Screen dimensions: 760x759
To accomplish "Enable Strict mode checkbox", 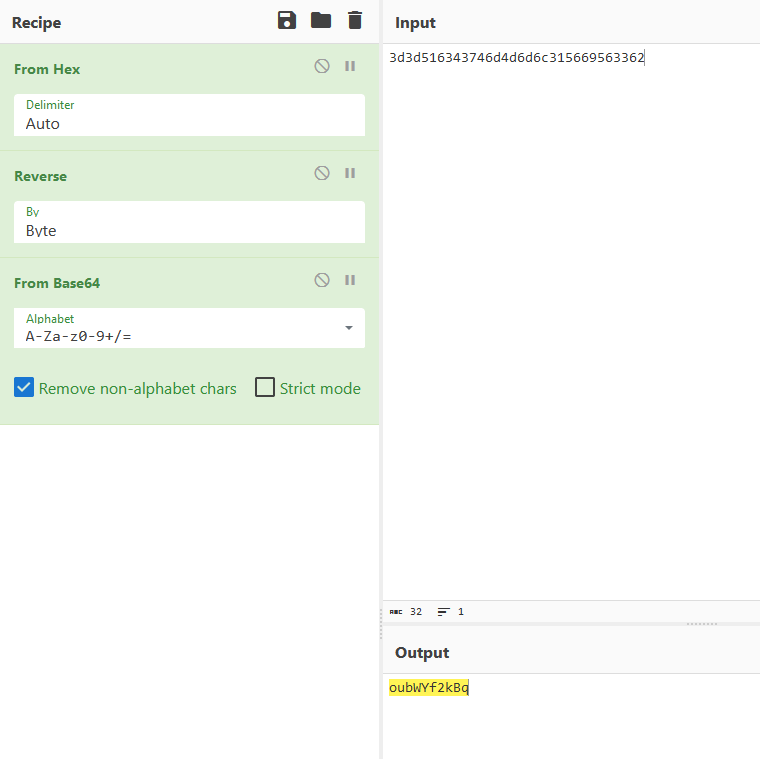I will (x=265, y=388).
